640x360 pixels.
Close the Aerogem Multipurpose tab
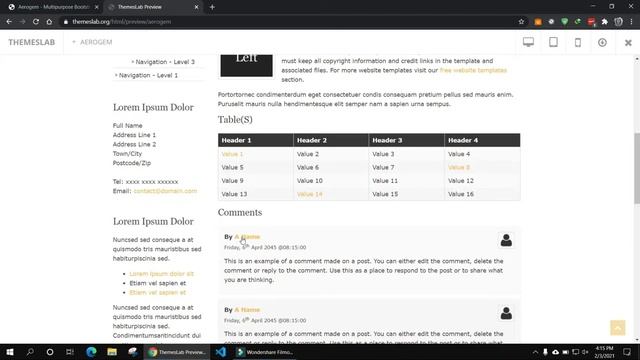click(97, 7)
